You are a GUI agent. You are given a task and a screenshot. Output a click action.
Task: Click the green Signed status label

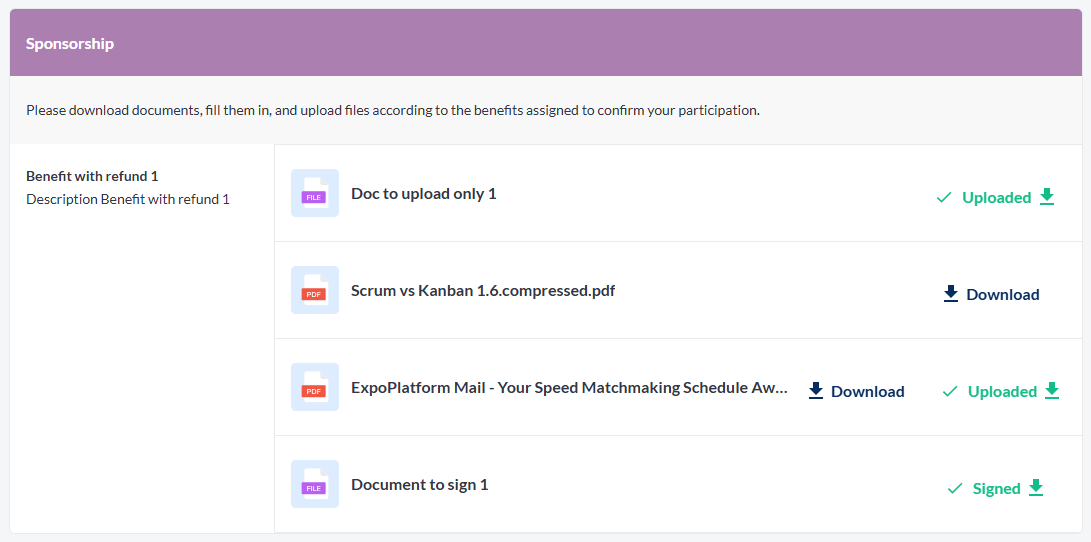coord(996,489)
